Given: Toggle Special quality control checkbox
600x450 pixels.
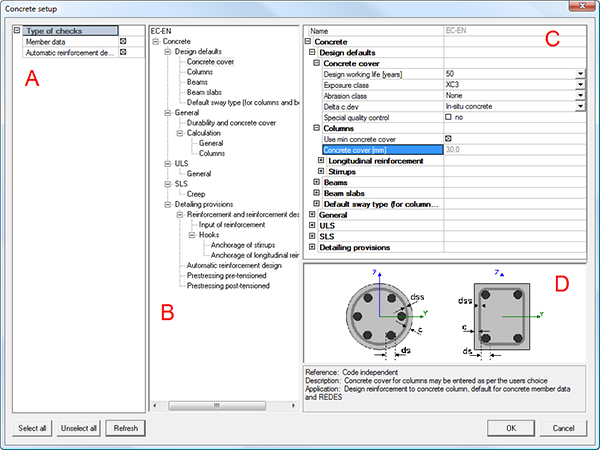Looking at the screenshot, I should 447,117.
